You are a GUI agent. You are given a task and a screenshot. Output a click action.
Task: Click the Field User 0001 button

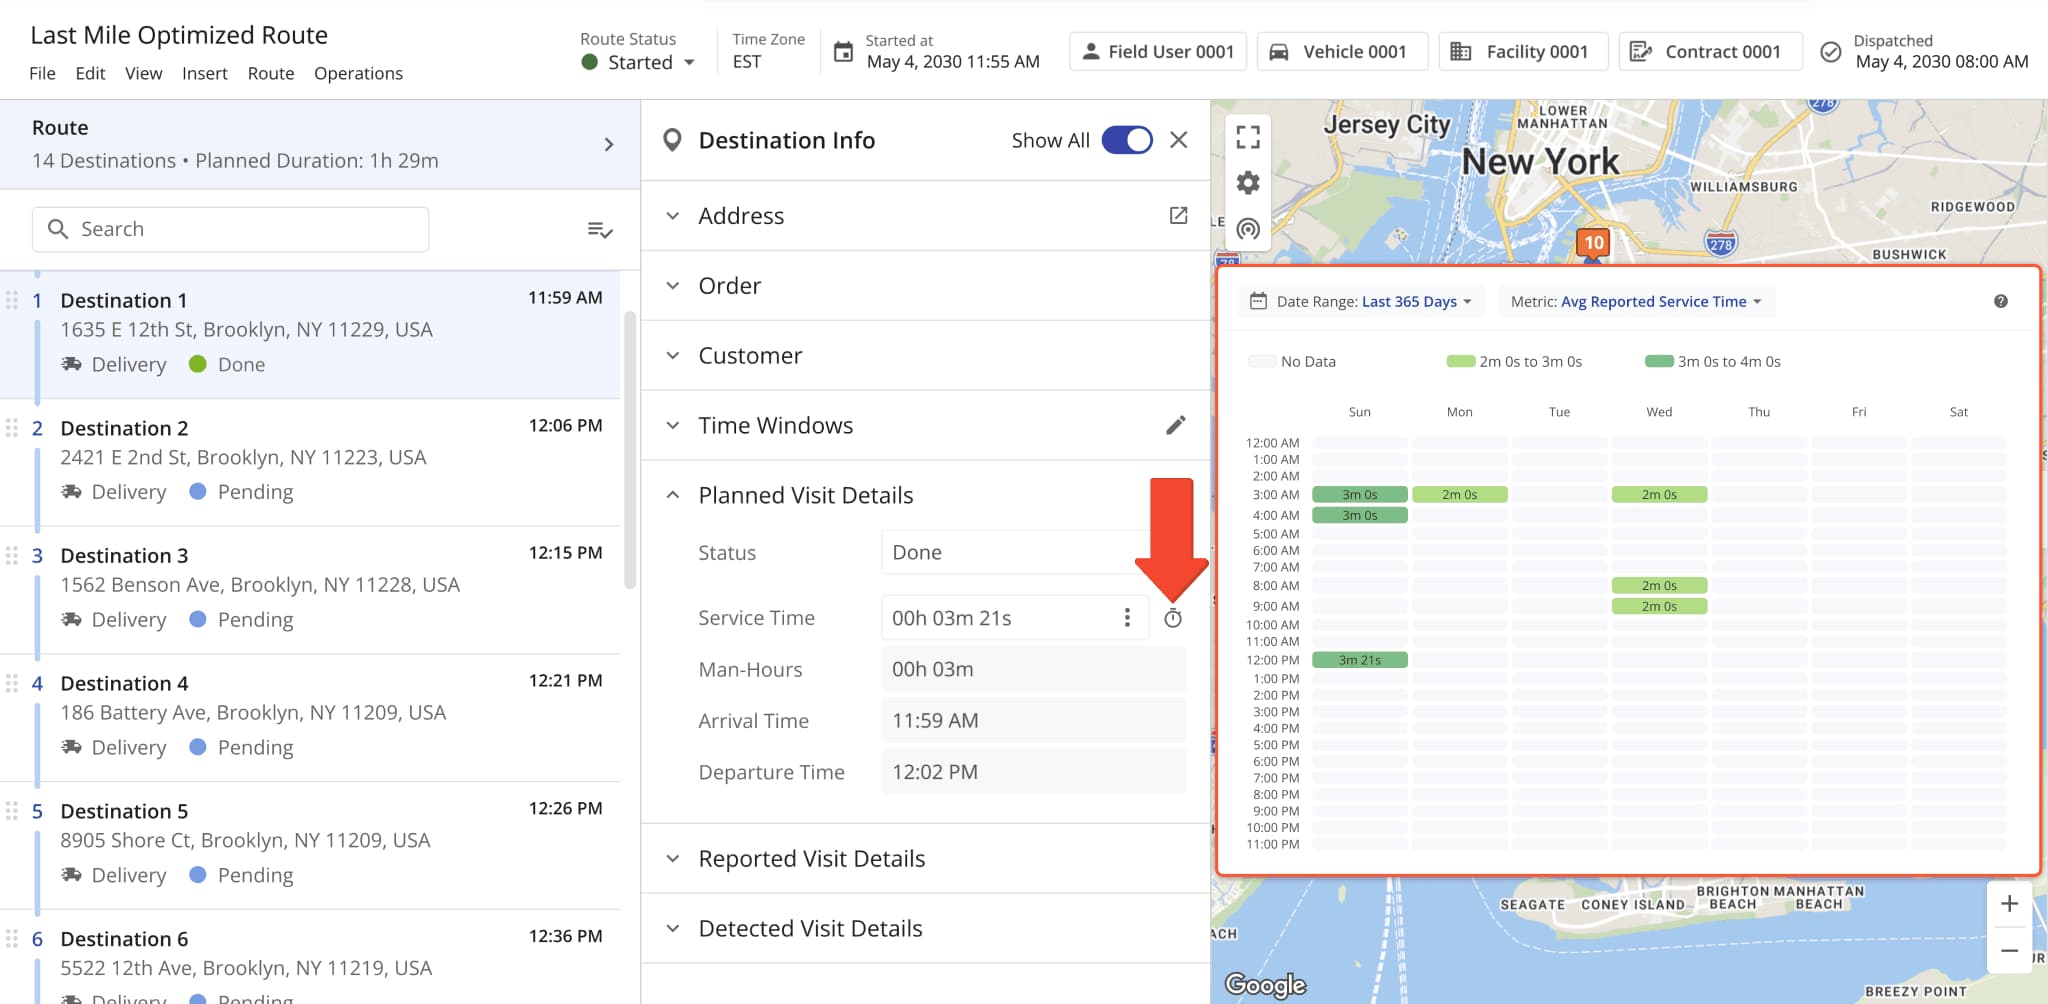click(1158, 52)
